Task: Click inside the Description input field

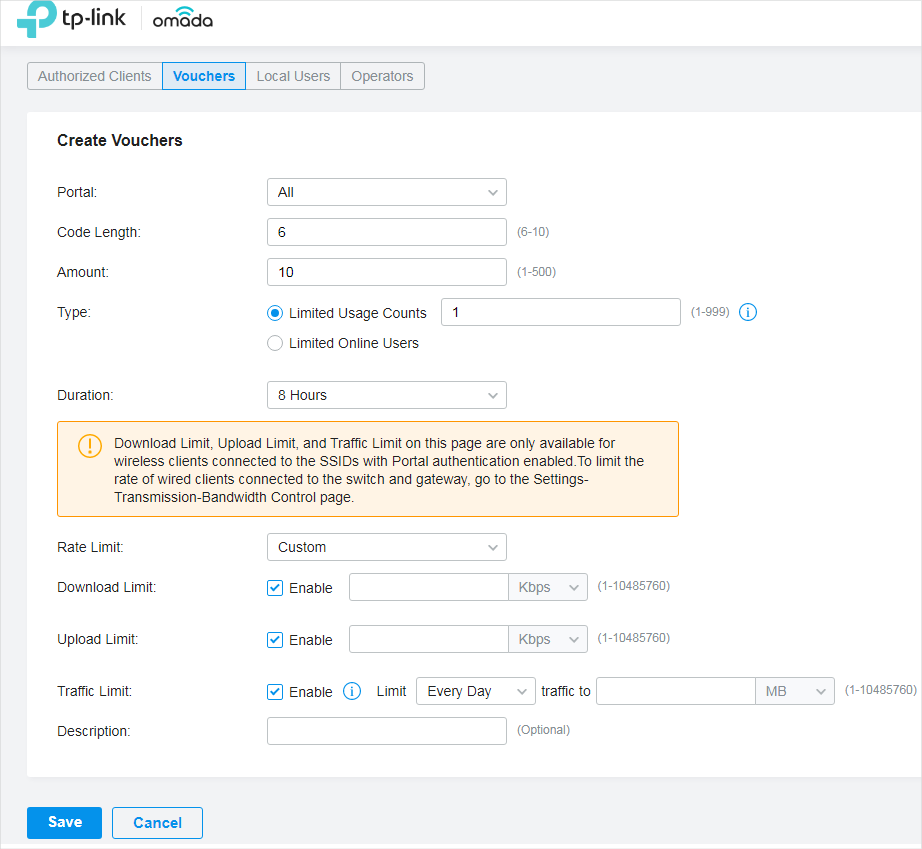Action: point(386,731)
